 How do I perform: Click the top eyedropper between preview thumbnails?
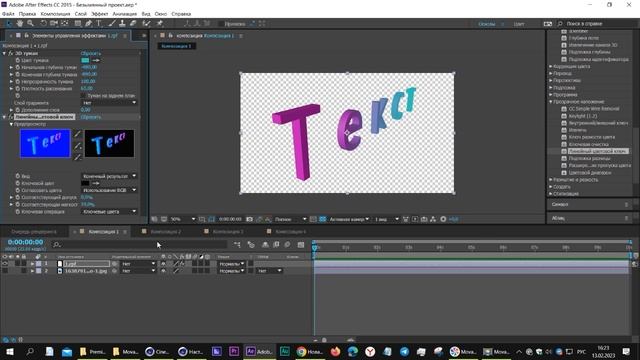pyautogui.click(x=77, y=134)
